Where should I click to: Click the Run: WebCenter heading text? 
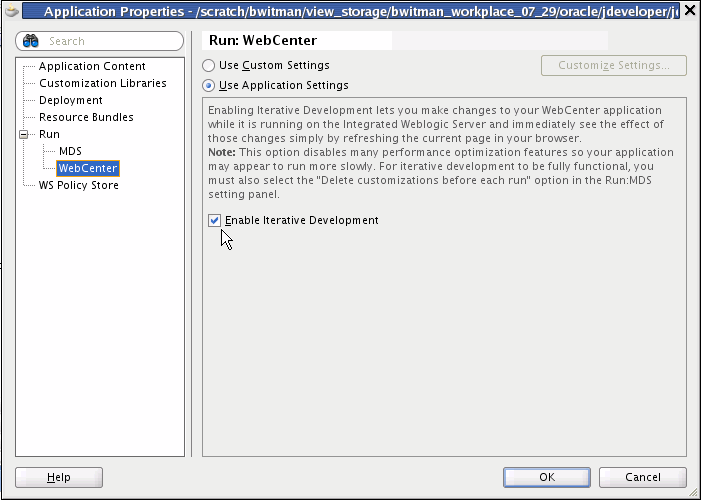[x=263, y=40]
